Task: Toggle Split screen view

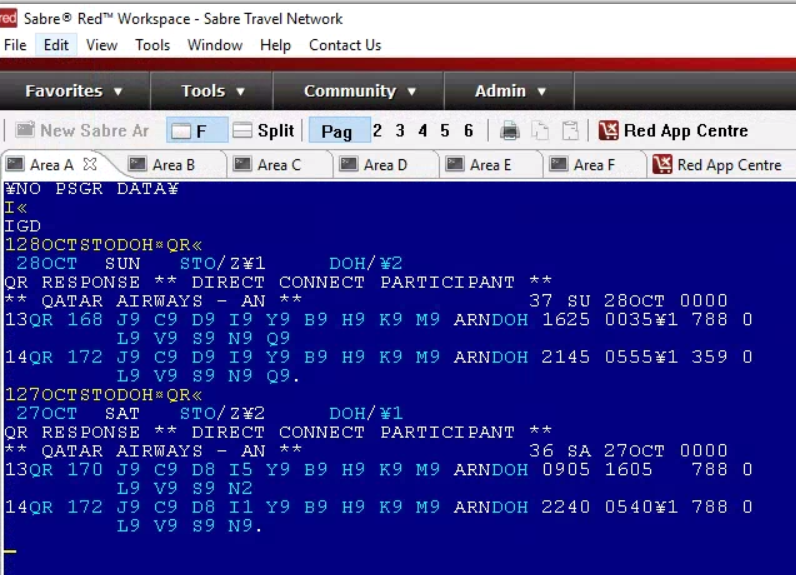Action: (x=264, y=131)
